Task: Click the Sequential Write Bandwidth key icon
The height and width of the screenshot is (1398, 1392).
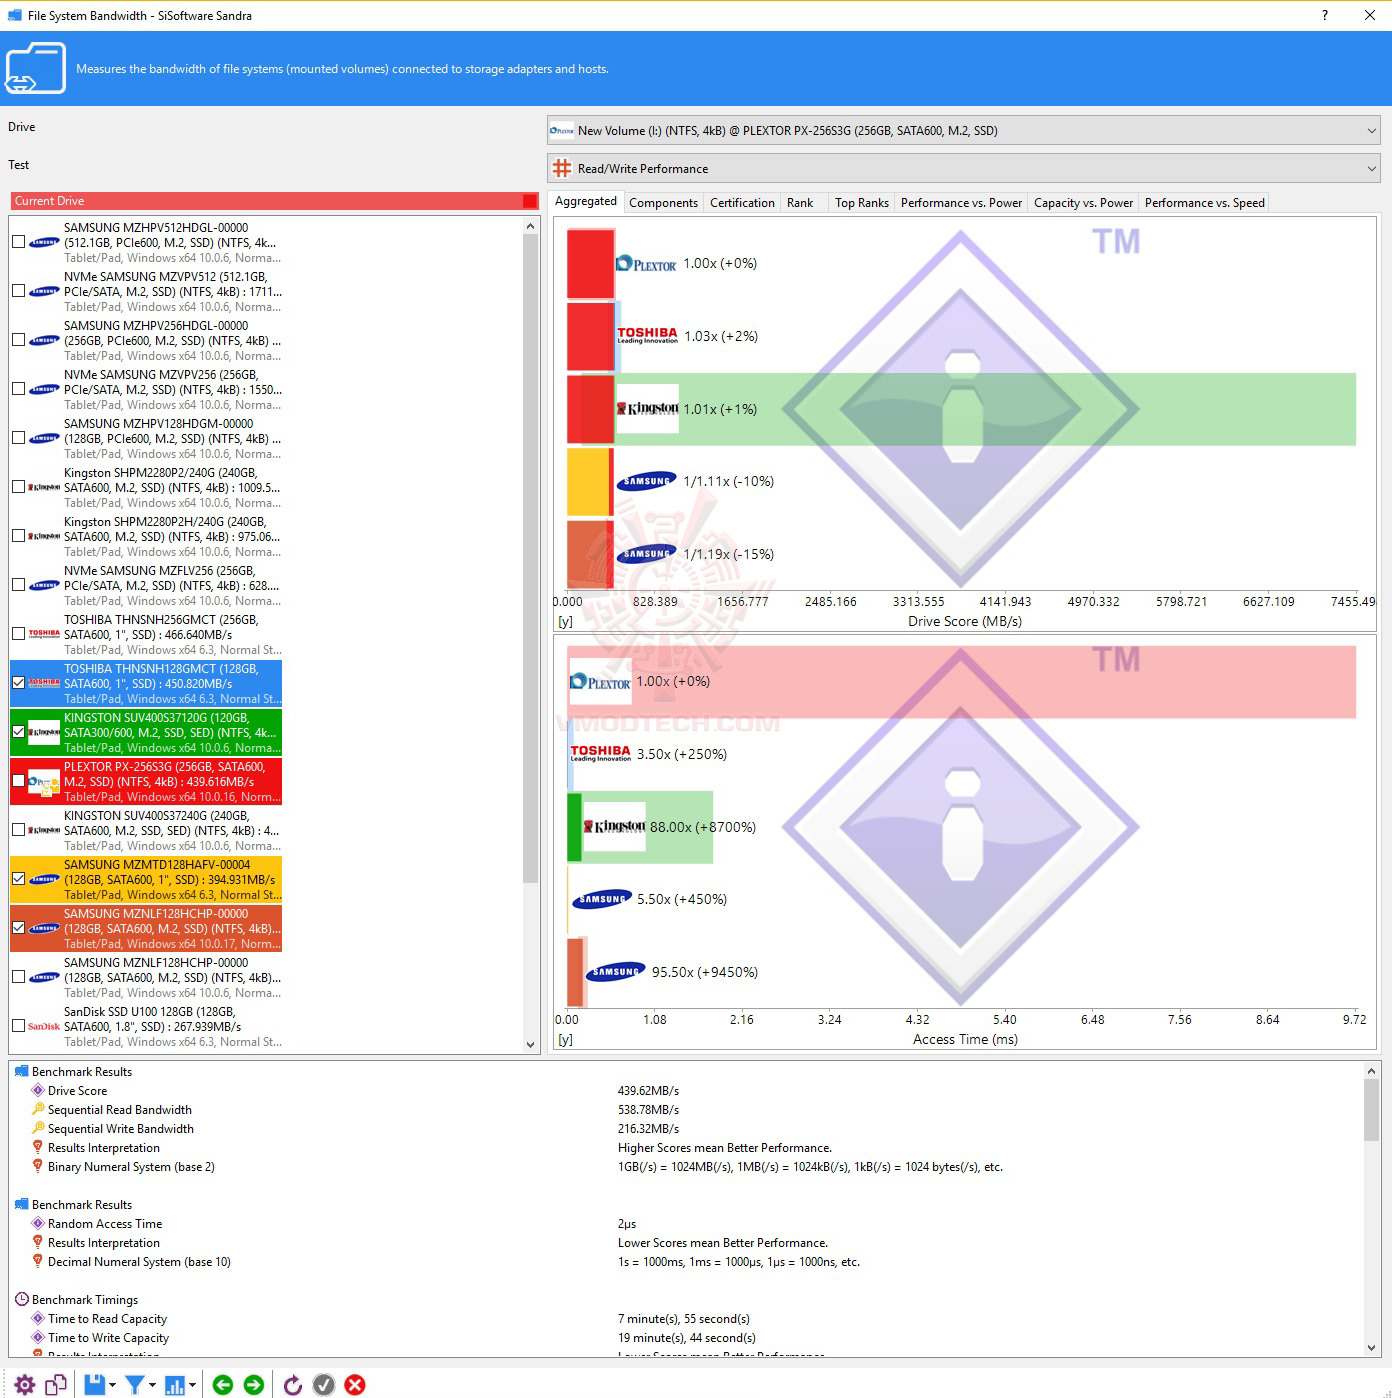Action: pos(38,1128)
